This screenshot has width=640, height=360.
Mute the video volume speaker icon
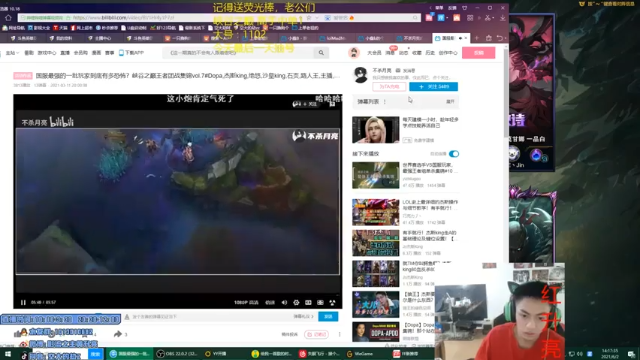pyautogui.click(x=284, y=302)
